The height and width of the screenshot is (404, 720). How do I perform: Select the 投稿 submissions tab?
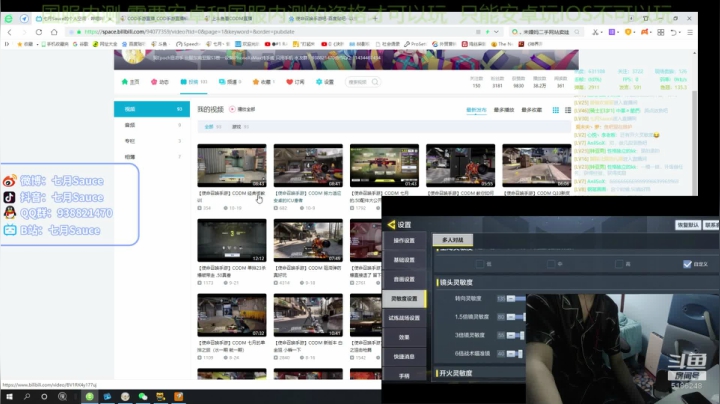tap(193, 82)
